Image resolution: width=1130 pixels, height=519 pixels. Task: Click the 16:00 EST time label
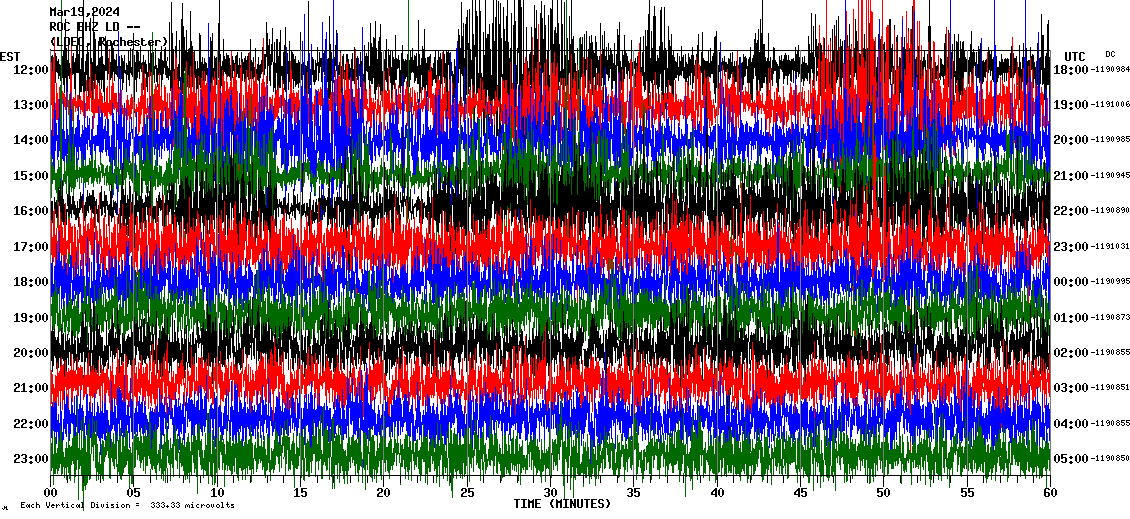30,210
